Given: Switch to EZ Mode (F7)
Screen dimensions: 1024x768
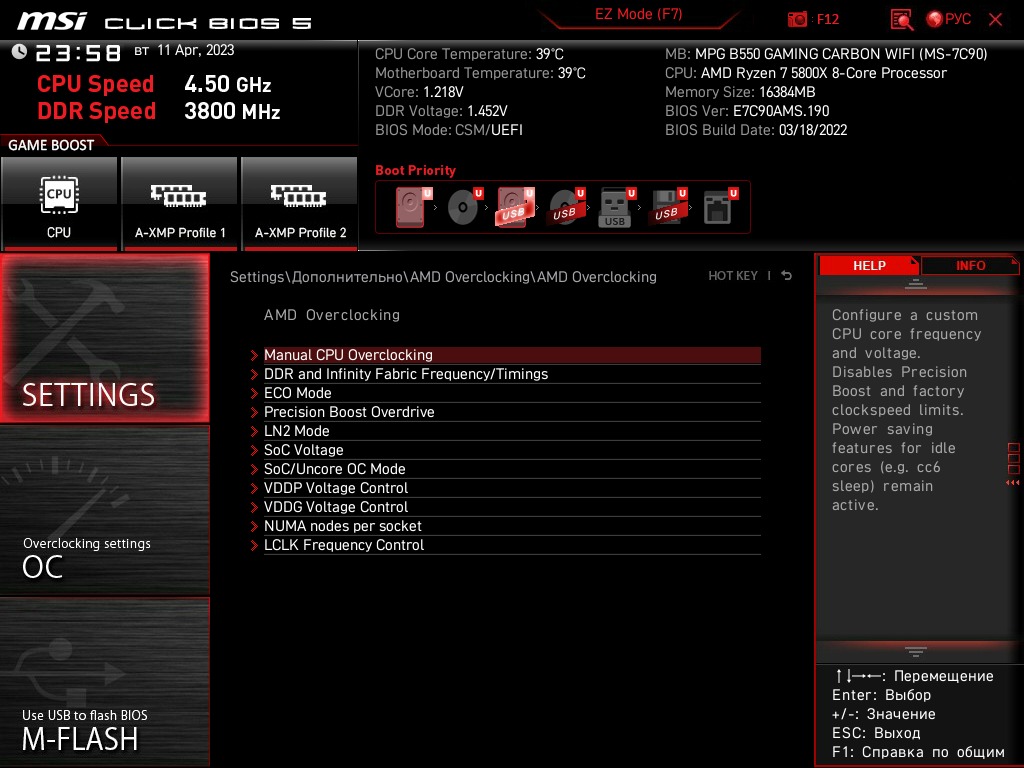Looking at the screenshot, I should pos(638,14).
